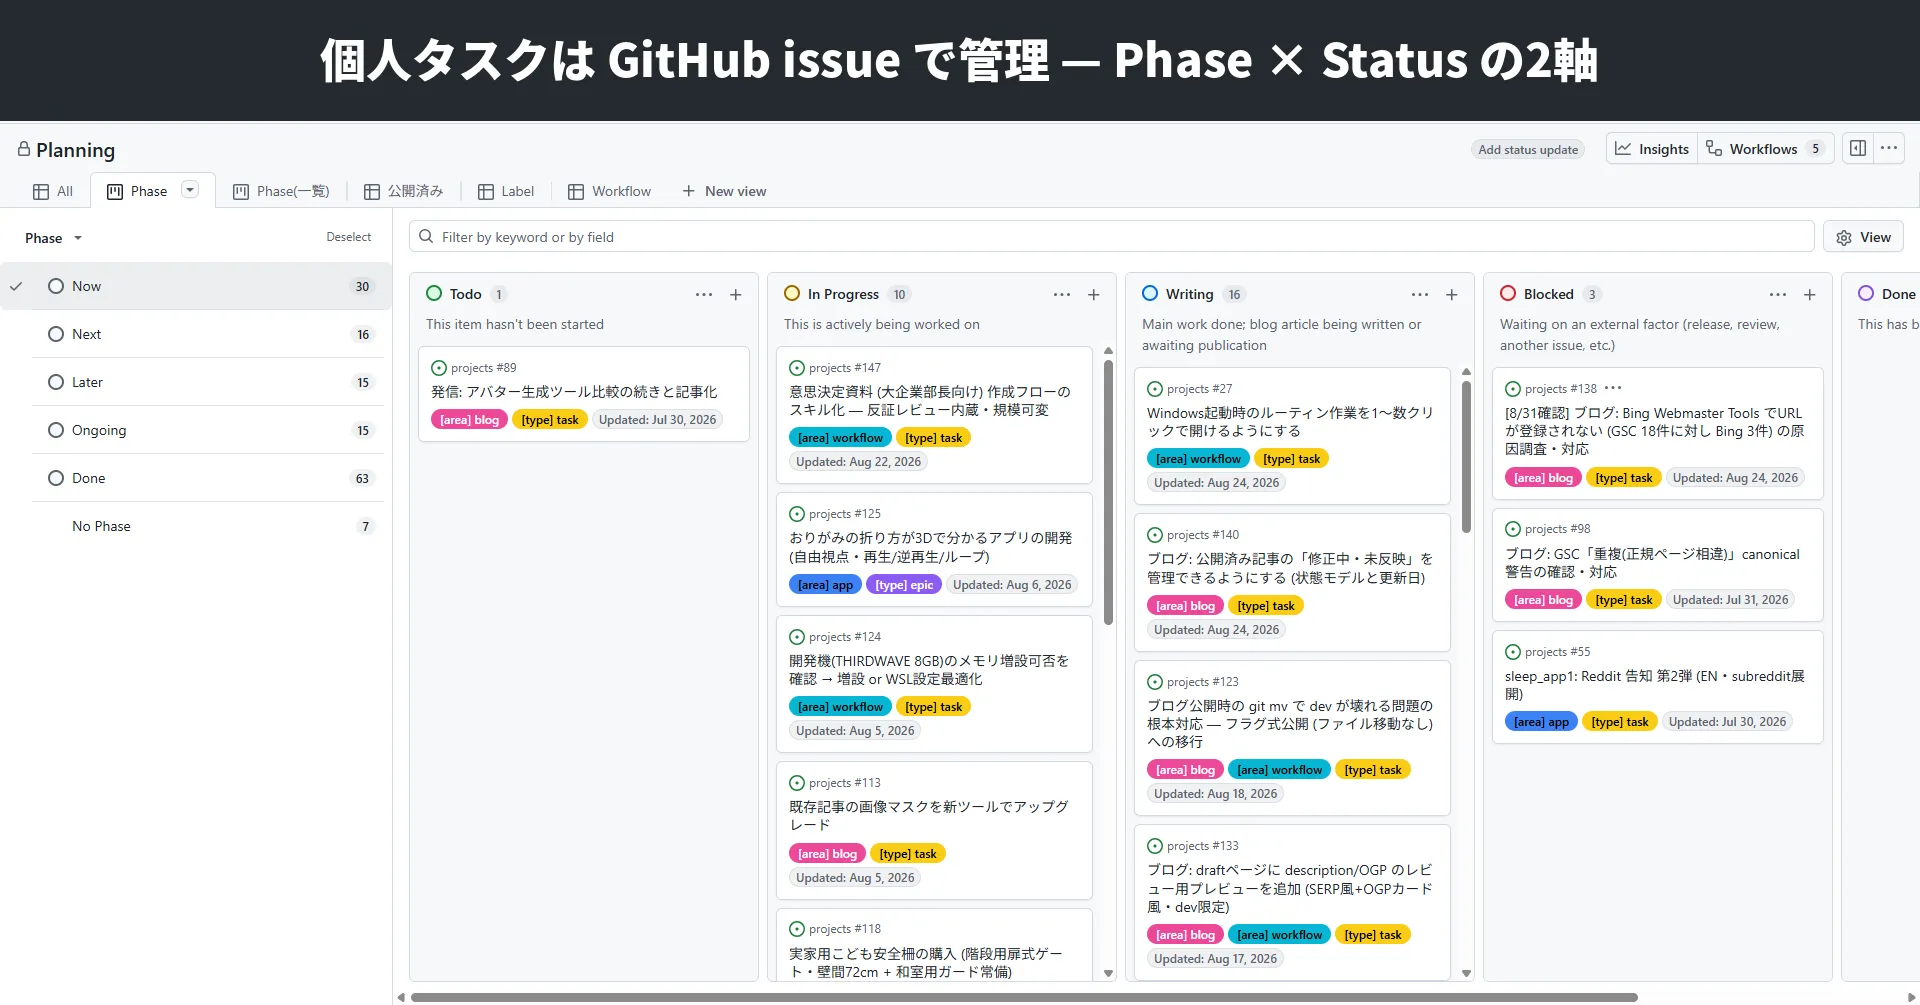Click board horizontal scrollbar

(1024, 997)
